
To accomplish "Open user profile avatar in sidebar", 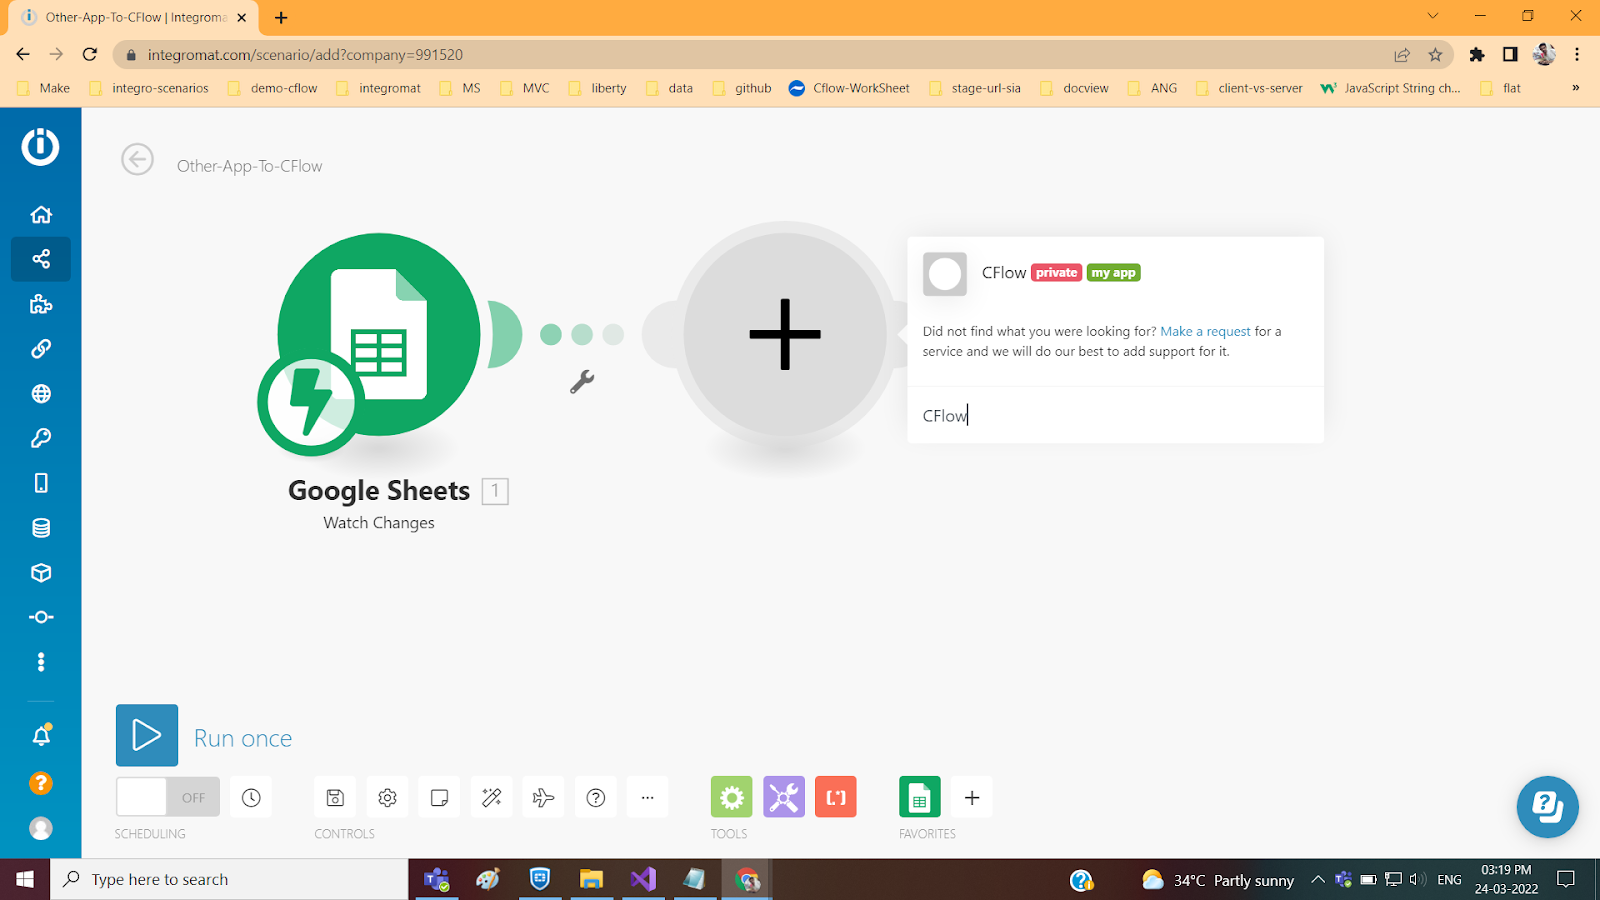I will pos(41,828).
